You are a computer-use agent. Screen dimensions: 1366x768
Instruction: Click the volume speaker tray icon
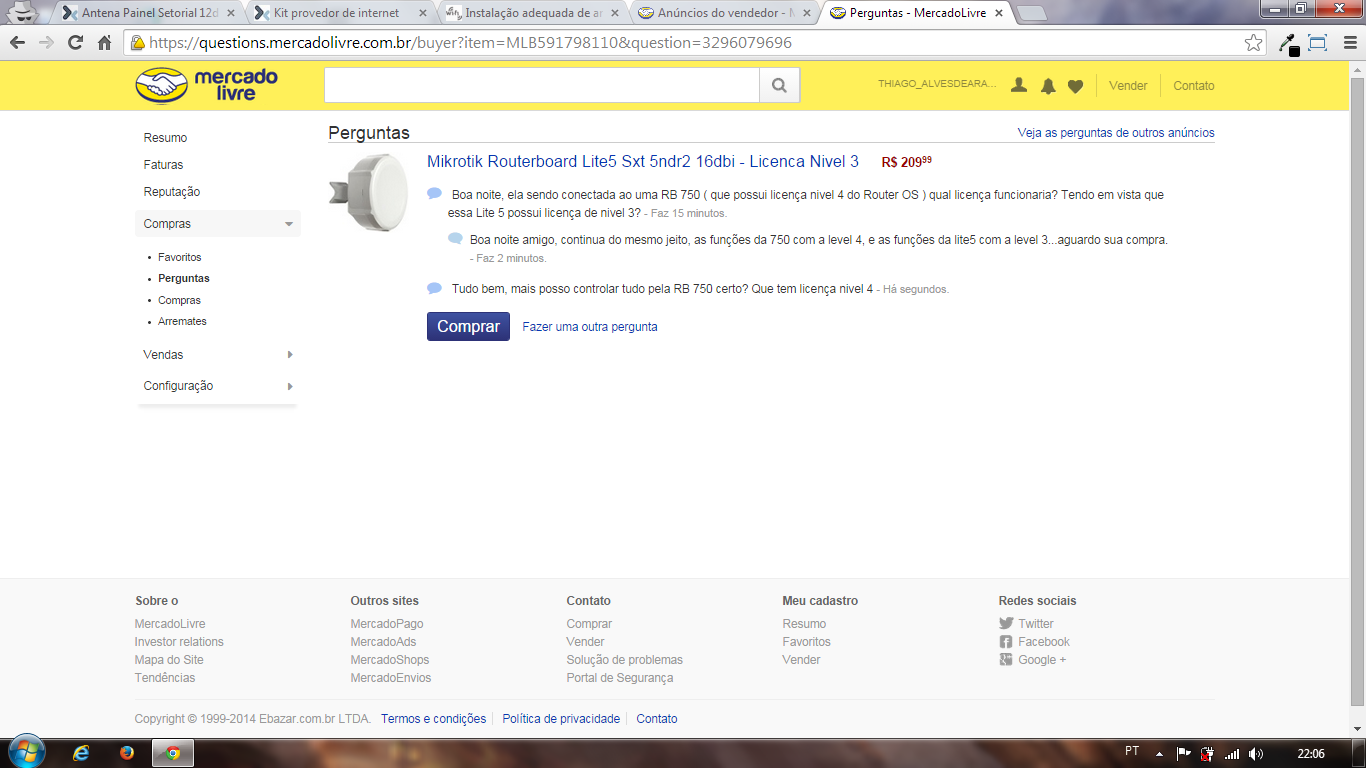(x=1256, y=754)
